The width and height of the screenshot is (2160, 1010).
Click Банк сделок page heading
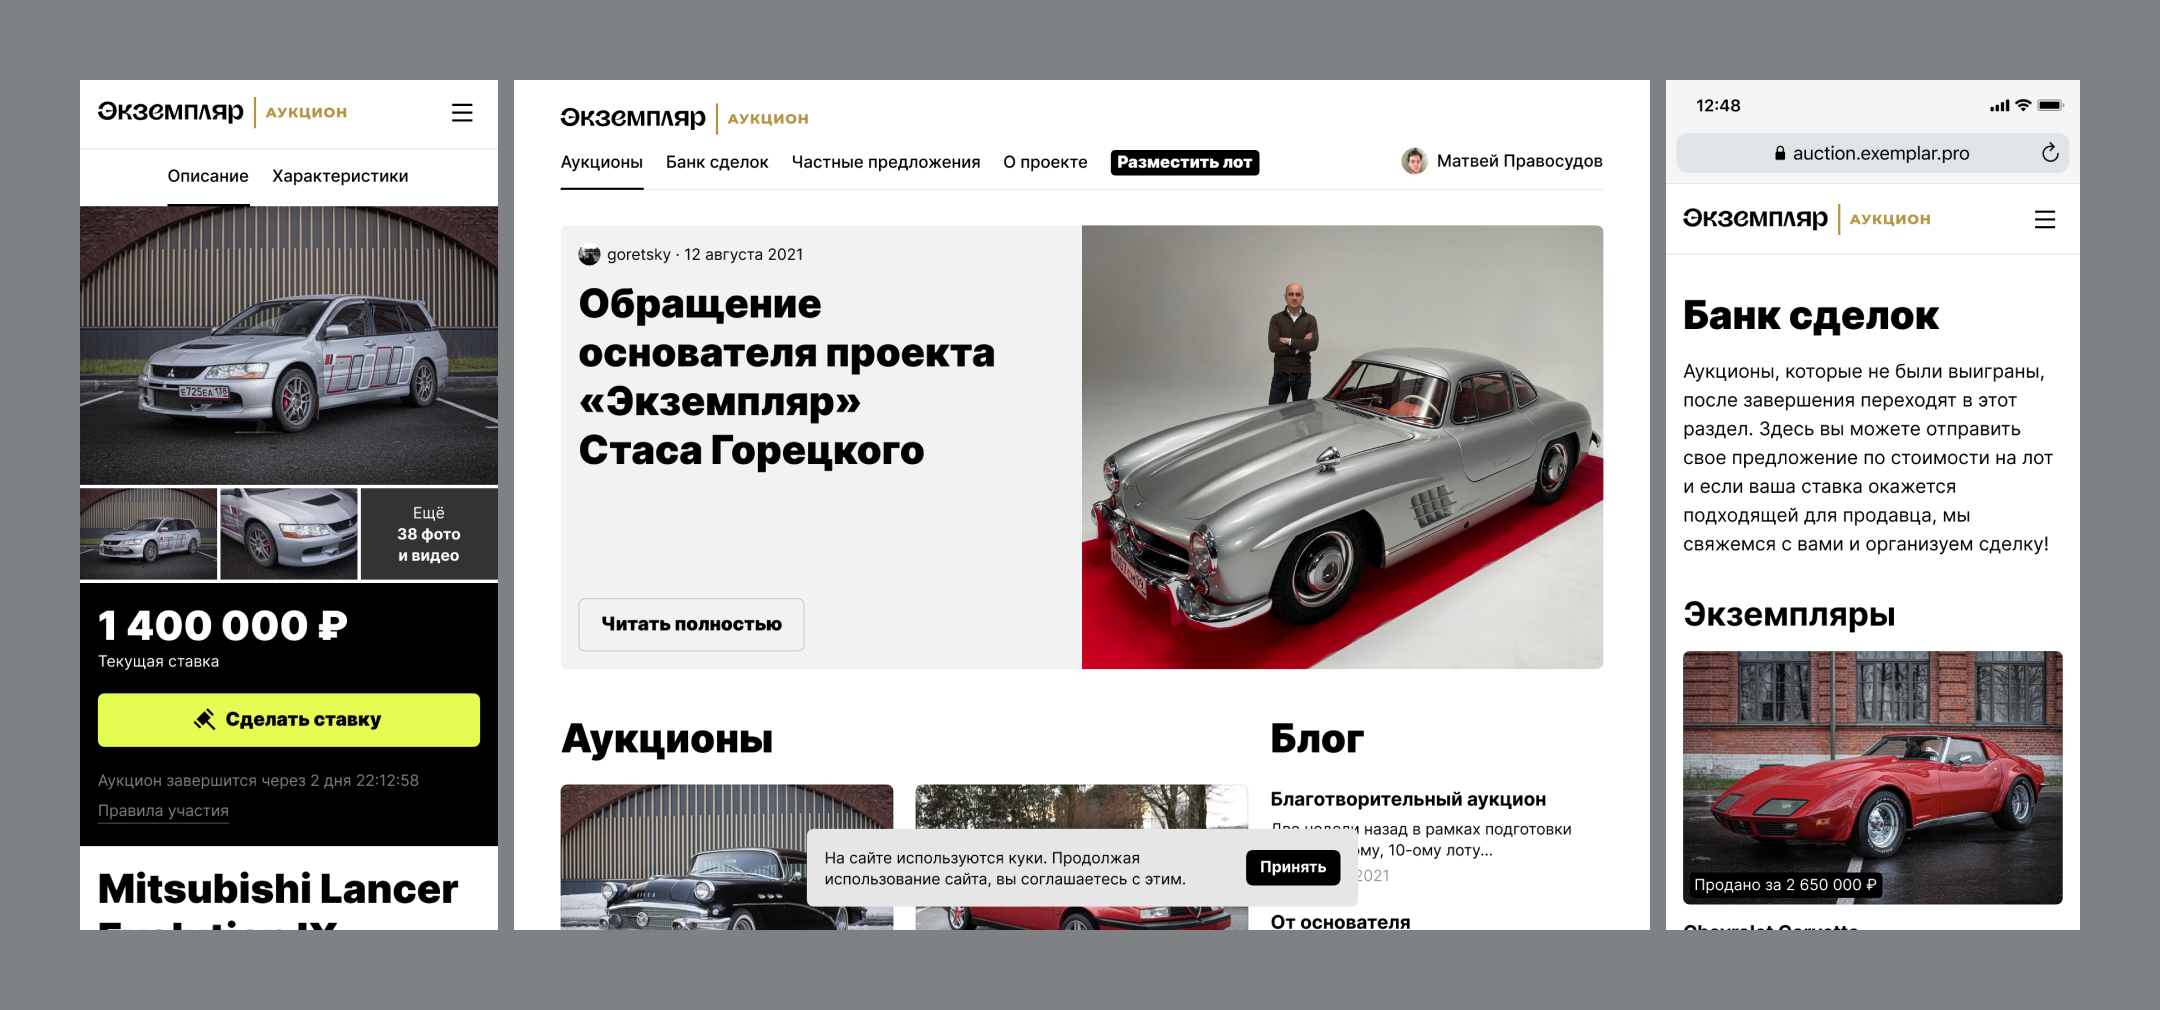(x=1811, y=316)
